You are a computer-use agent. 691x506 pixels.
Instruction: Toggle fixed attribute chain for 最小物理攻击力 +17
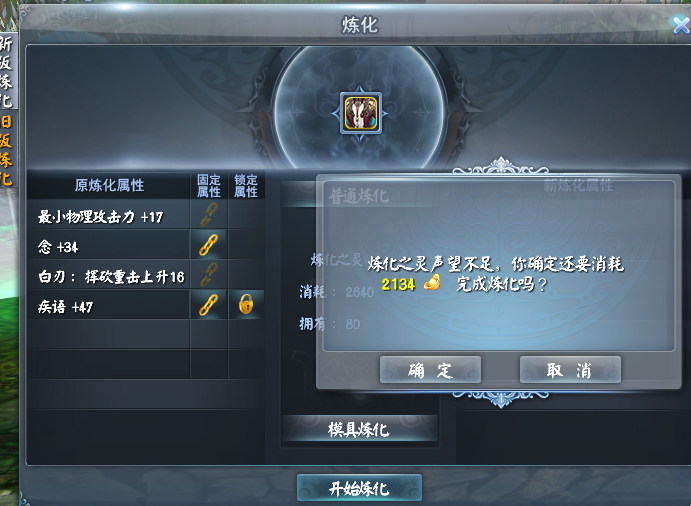[208, 215]
